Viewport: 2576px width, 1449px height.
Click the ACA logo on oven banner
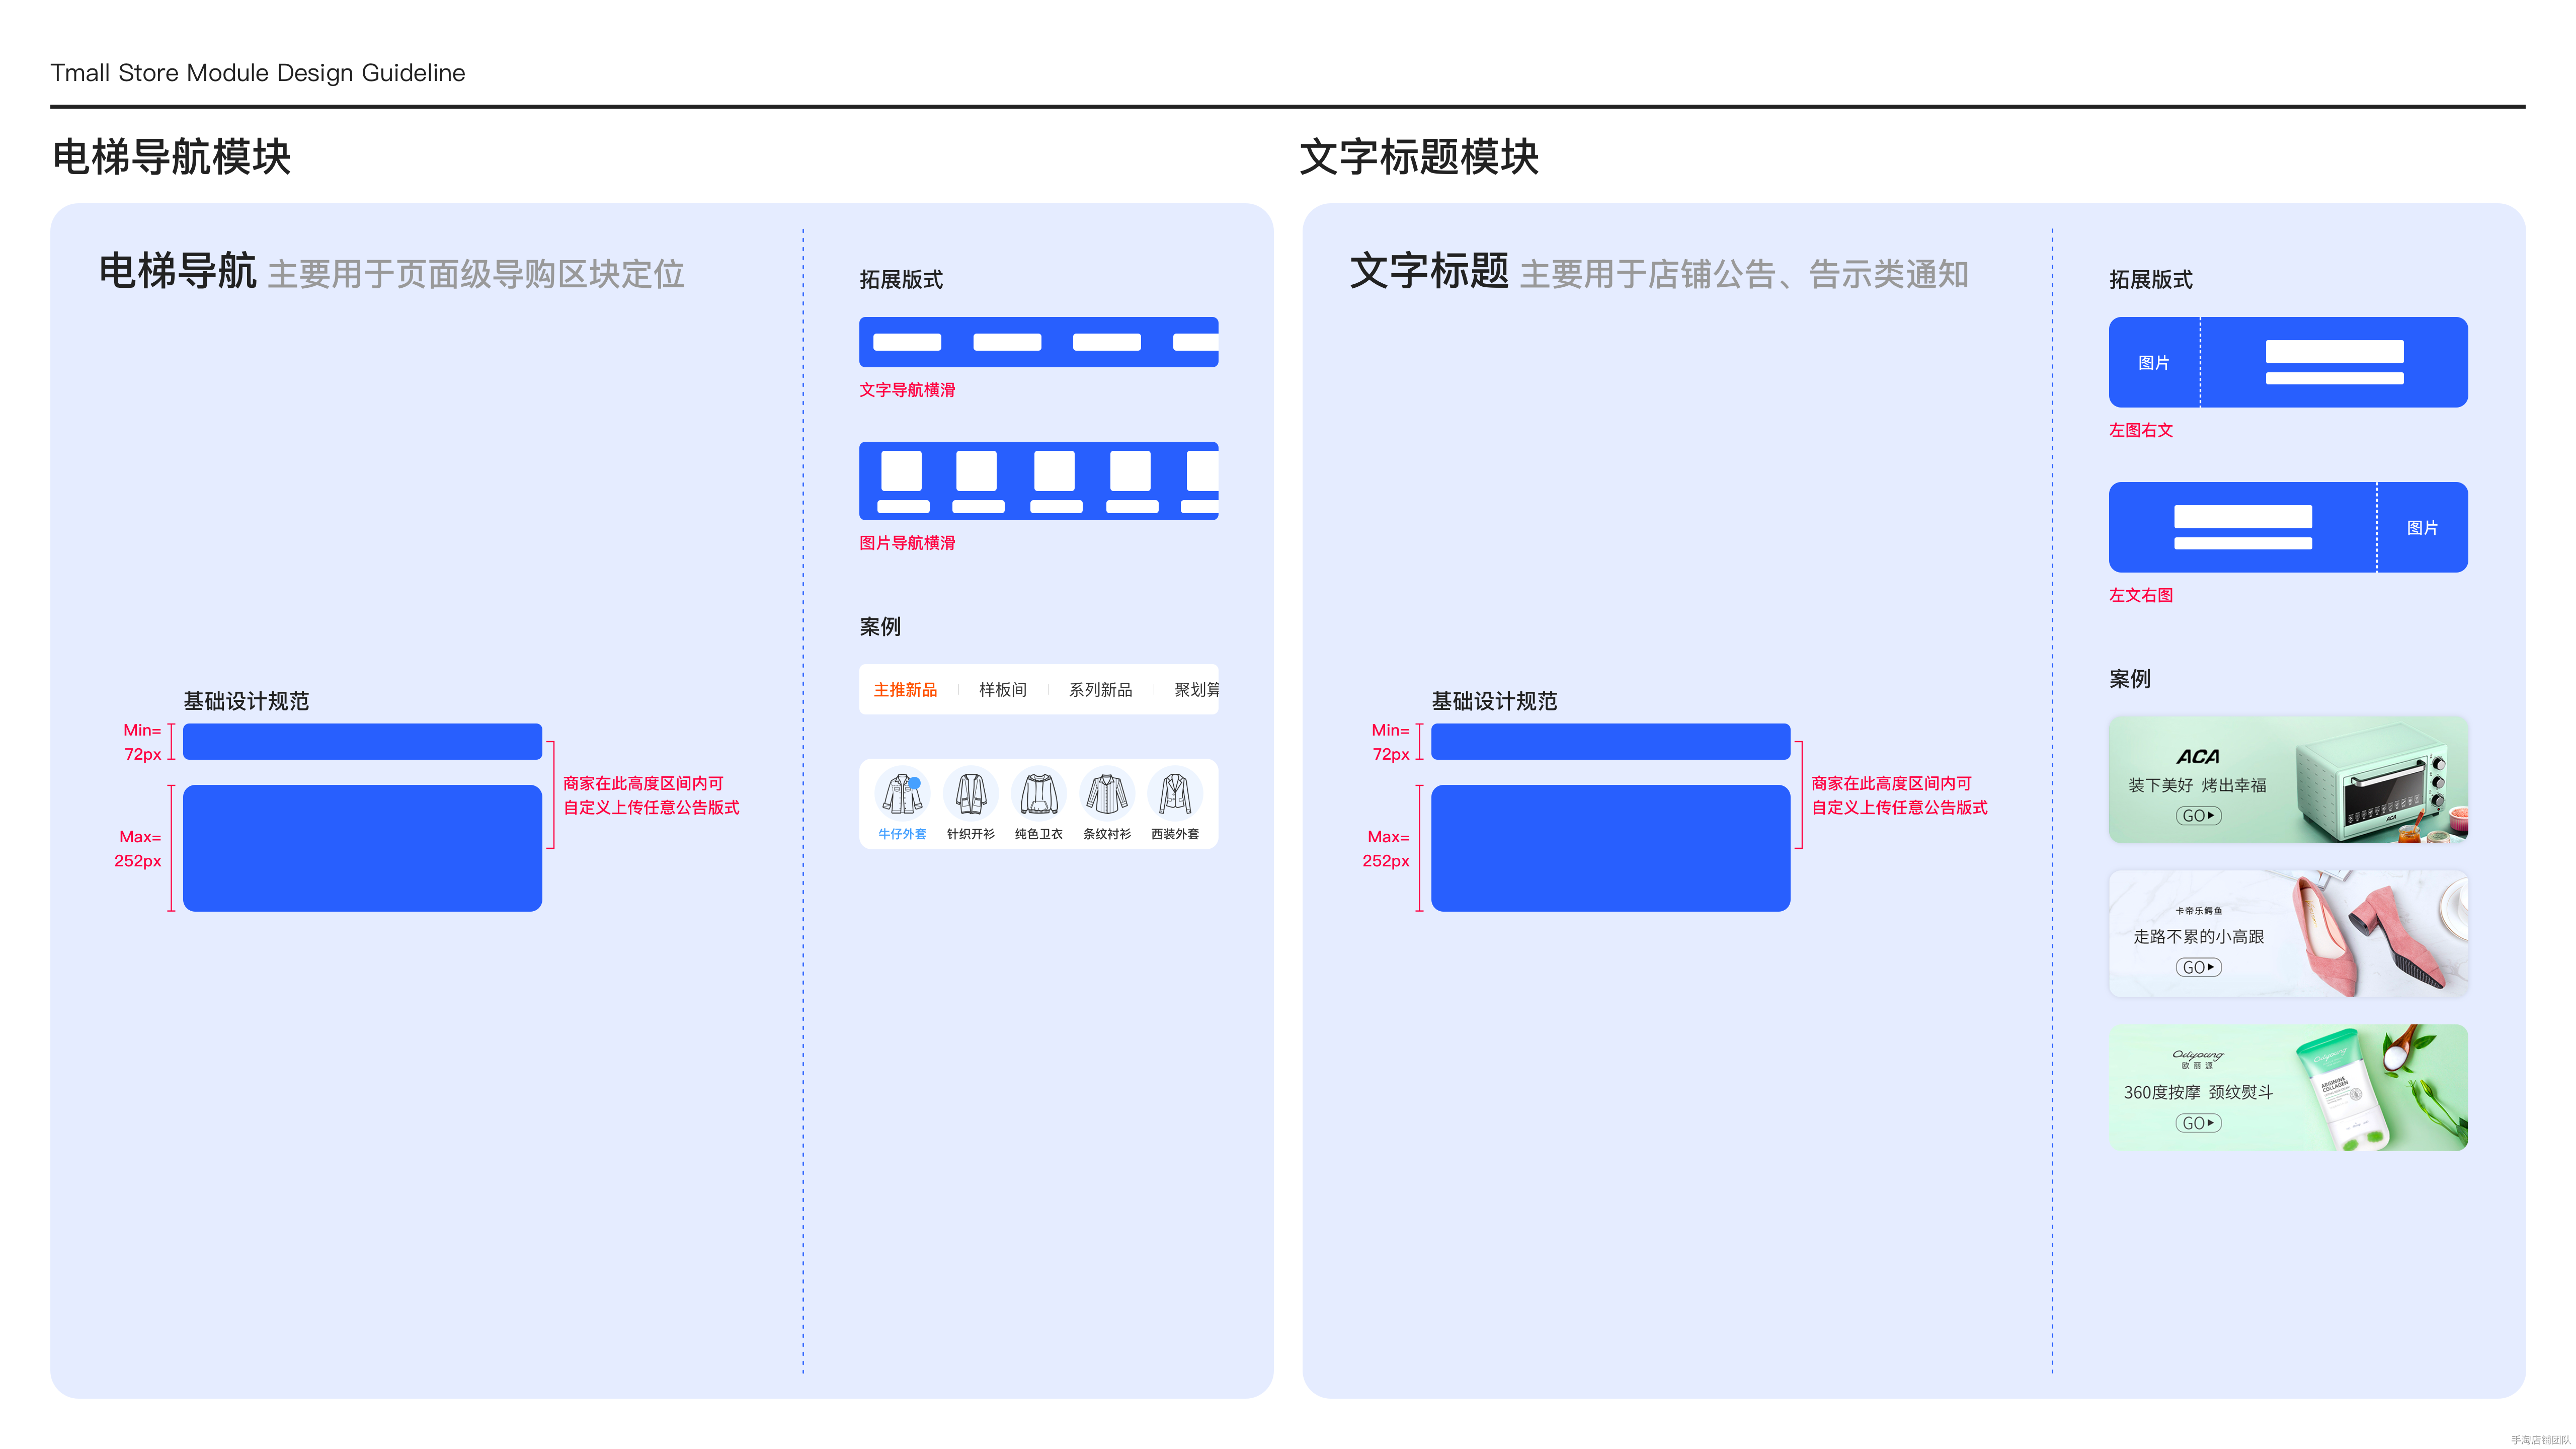pos(2197,757)
